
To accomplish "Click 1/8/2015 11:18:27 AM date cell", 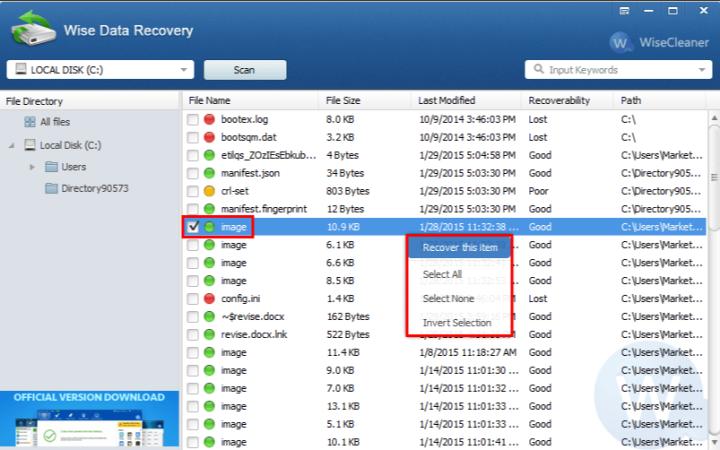I will pos(467,352).
